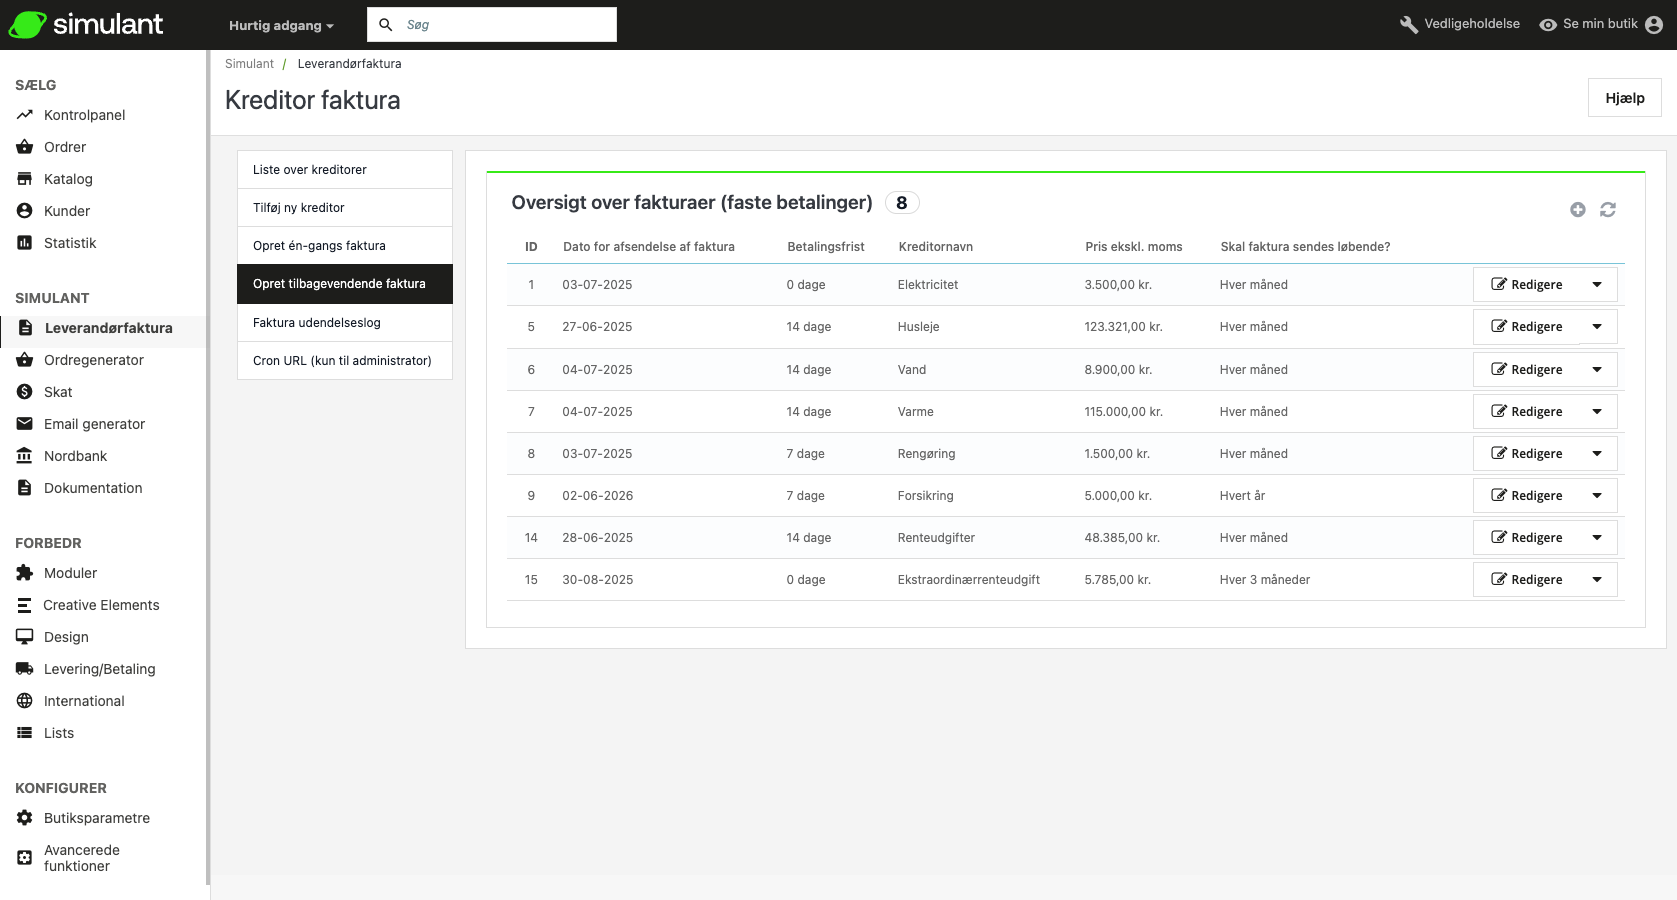Click the Ordrer basket icon in sidebar
The height and width of the screenshot is (900, 1677).
click(25, 147)
